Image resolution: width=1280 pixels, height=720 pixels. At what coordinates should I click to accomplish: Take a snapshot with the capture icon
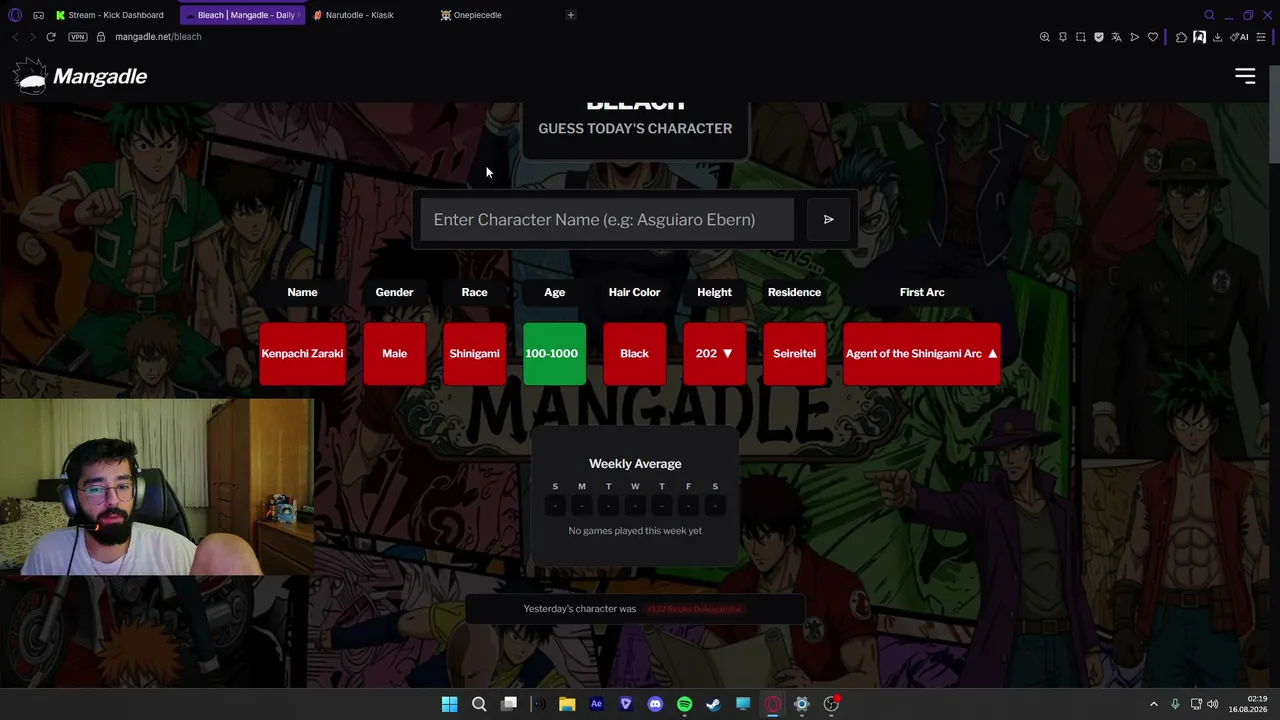point(1081,37)
